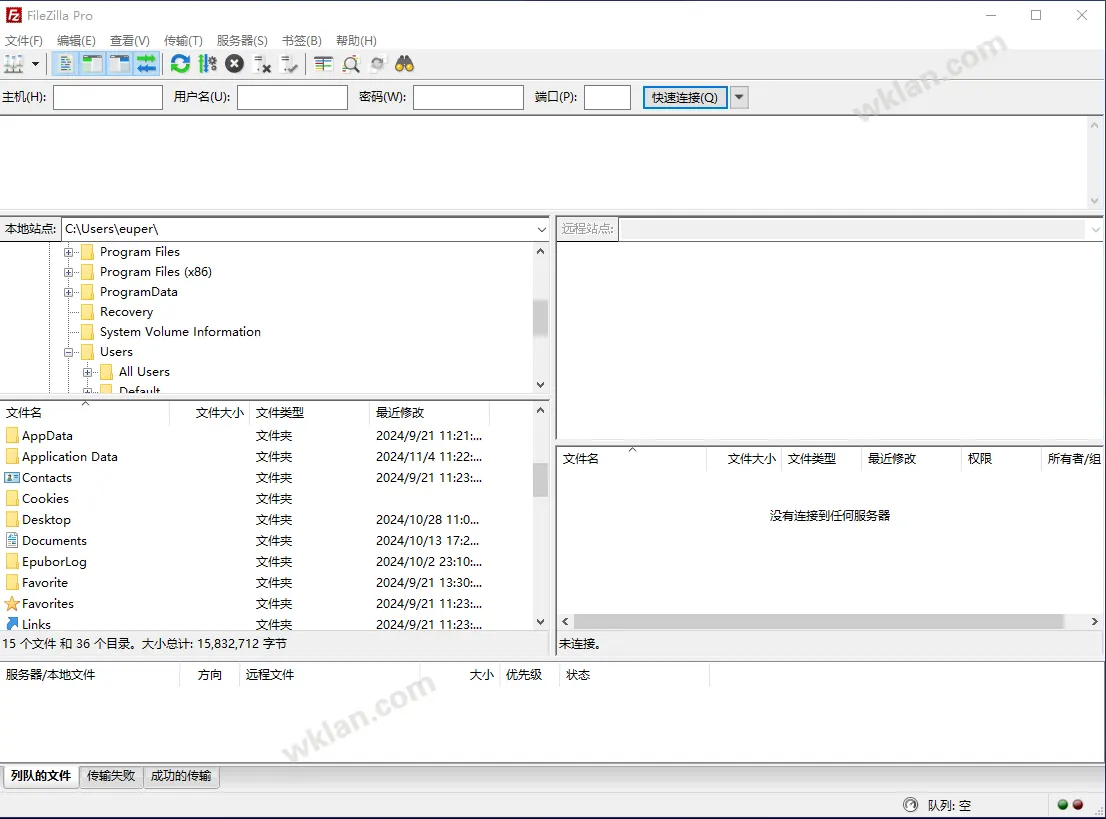Select Contacts folder icon
This screenshot has width=1106, height=819.
tap(12, 478)
